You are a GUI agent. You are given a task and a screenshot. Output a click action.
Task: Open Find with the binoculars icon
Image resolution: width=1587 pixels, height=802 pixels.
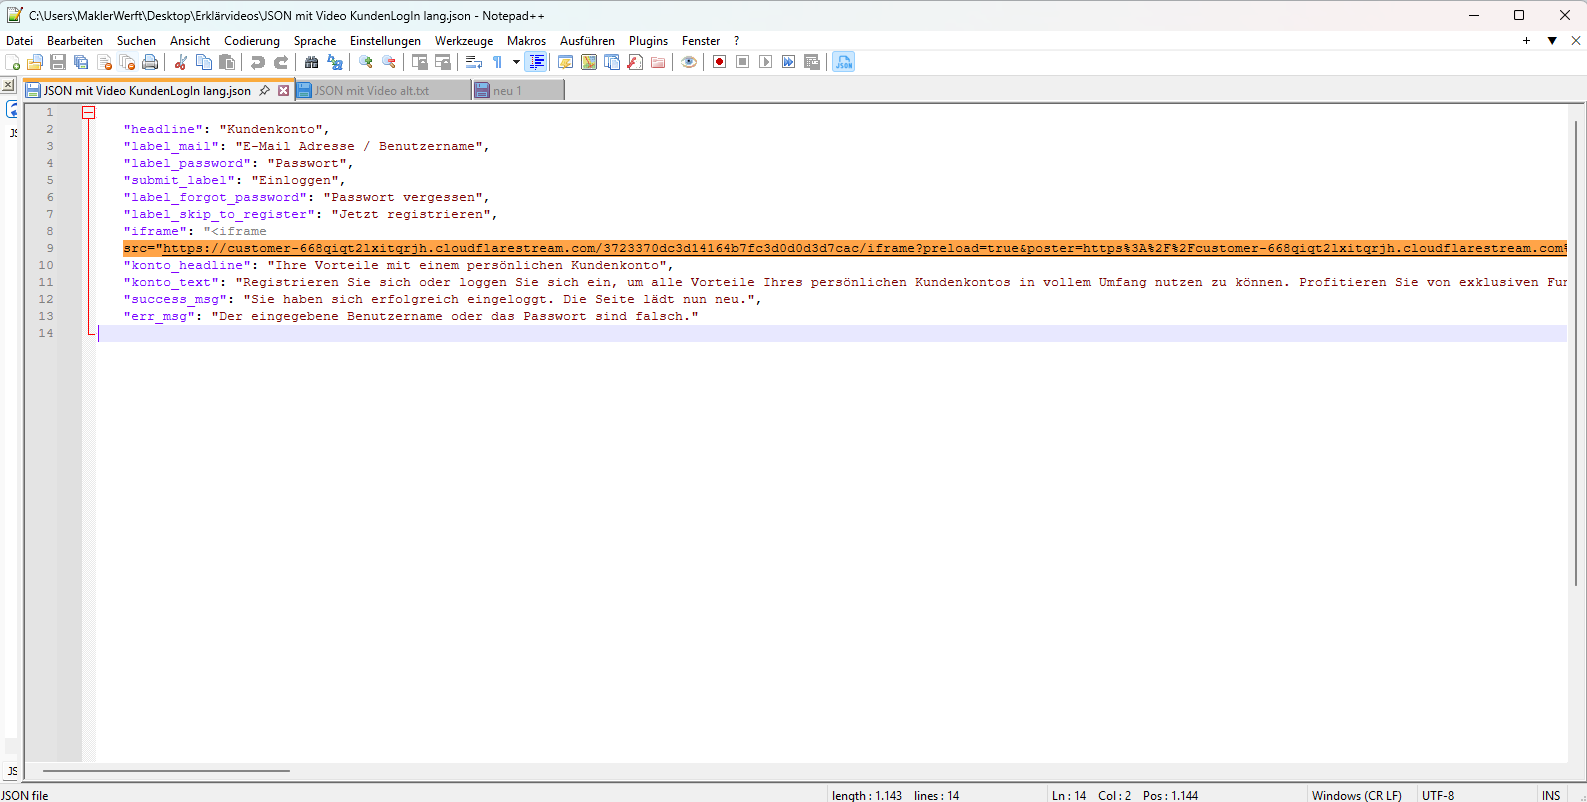point(312,62)
